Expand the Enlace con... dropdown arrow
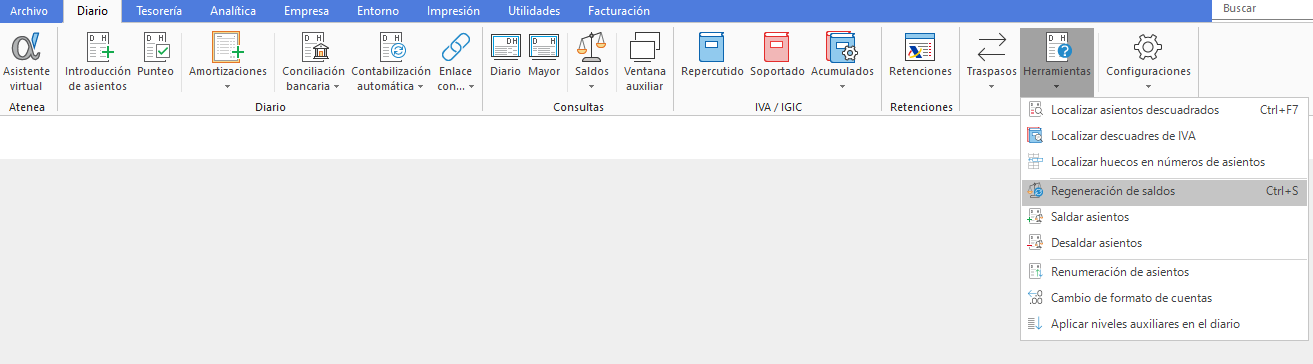 click(471, 87)
